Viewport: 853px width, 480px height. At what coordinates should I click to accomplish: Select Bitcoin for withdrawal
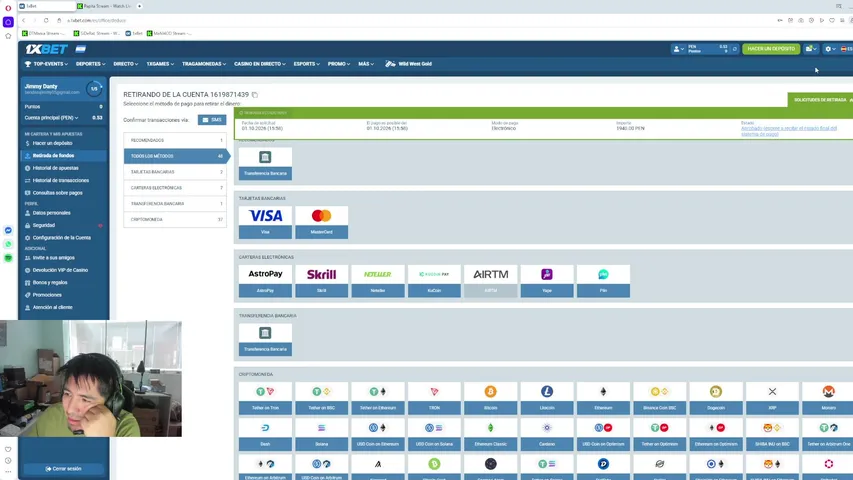[491, 398]
